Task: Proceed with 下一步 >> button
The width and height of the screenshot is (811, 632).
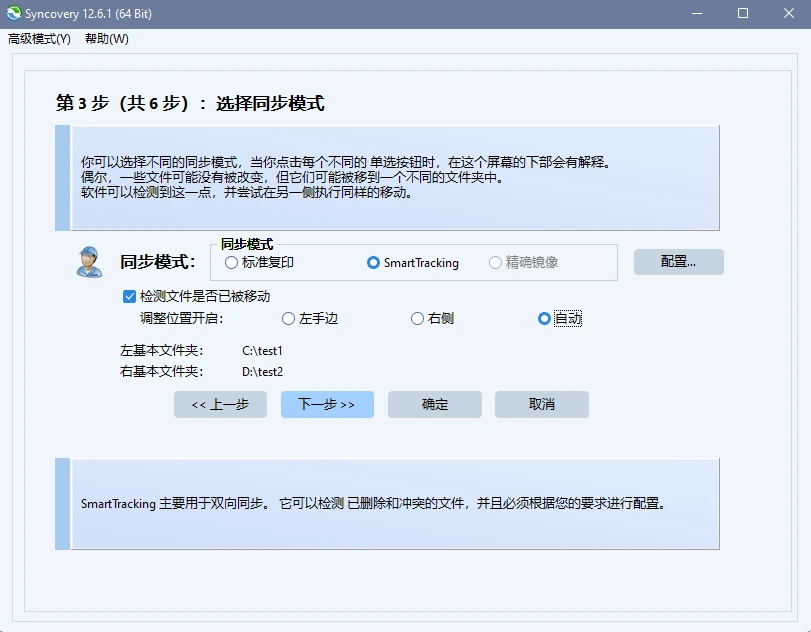Action: pos(327,404)
